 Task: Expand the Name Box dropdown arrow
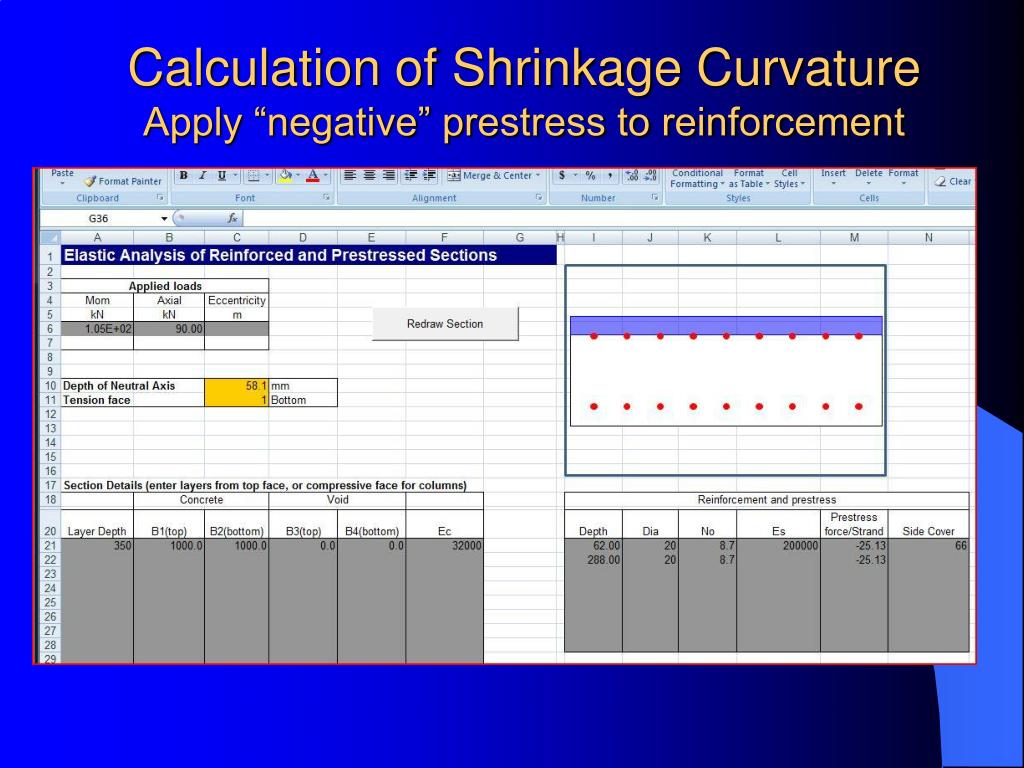(164, 219)
